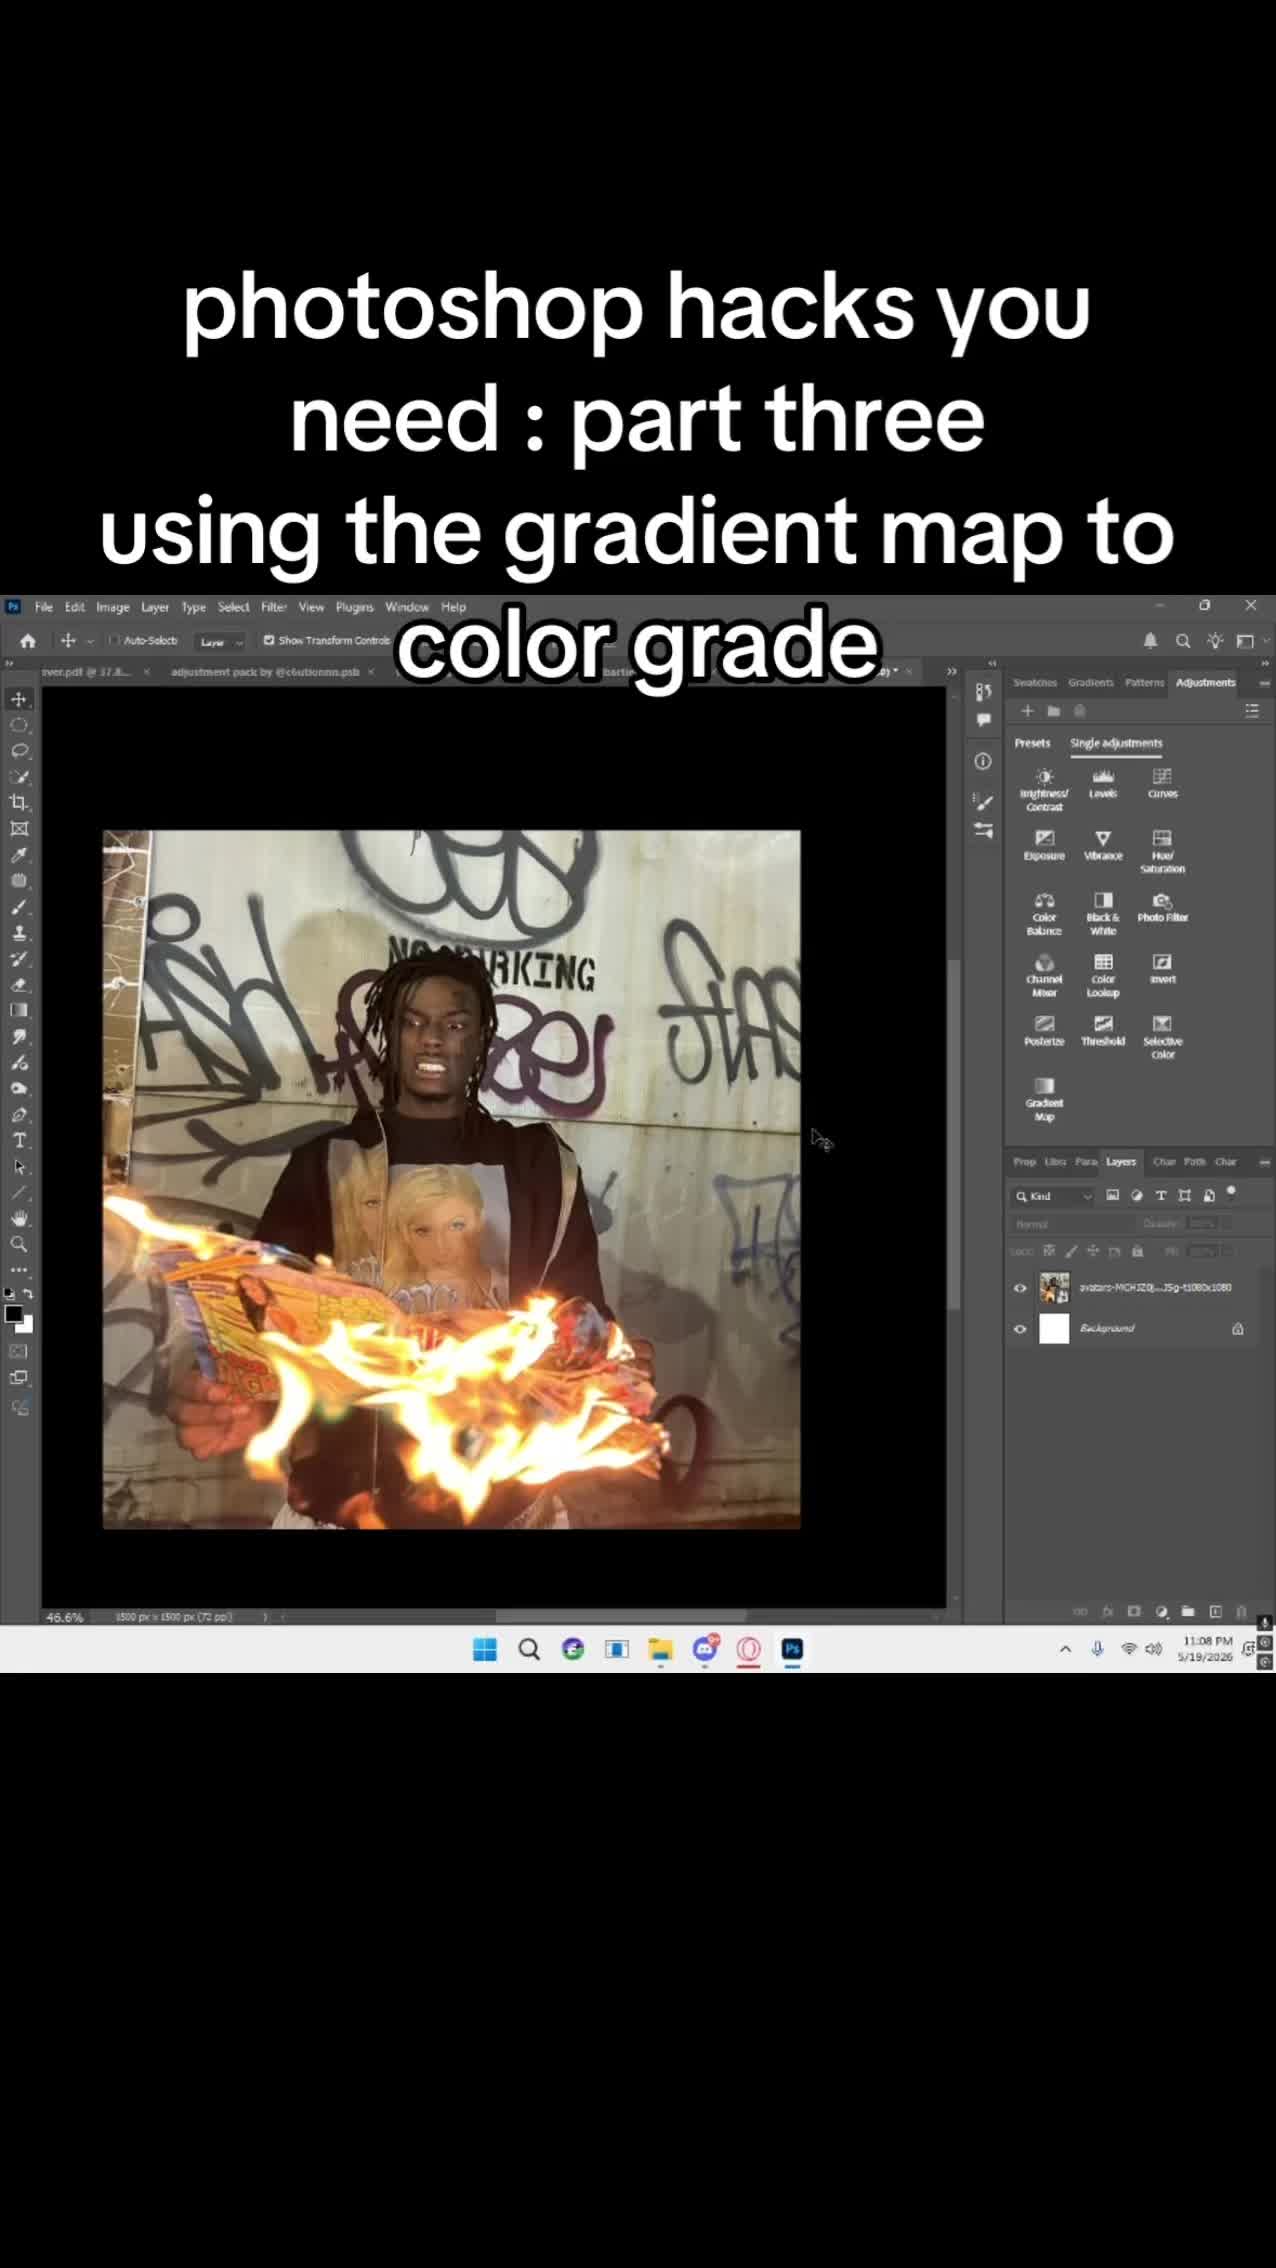The width and height of the screenshot is (1276, 2268).
Task: Open the Windows Start menu
Action: tap(485, 1649)
